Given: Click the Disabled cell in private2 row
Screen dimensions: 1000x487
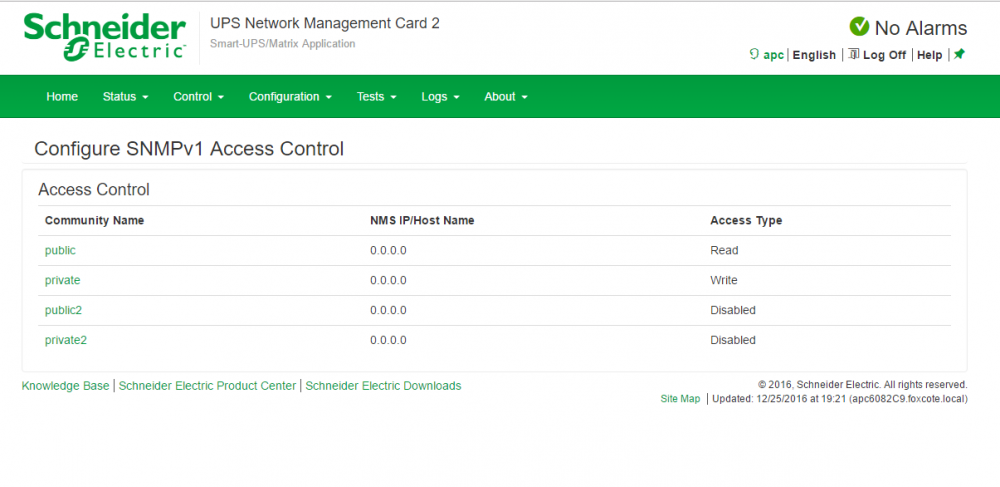Looking at the screenshot, I should 733,340.
